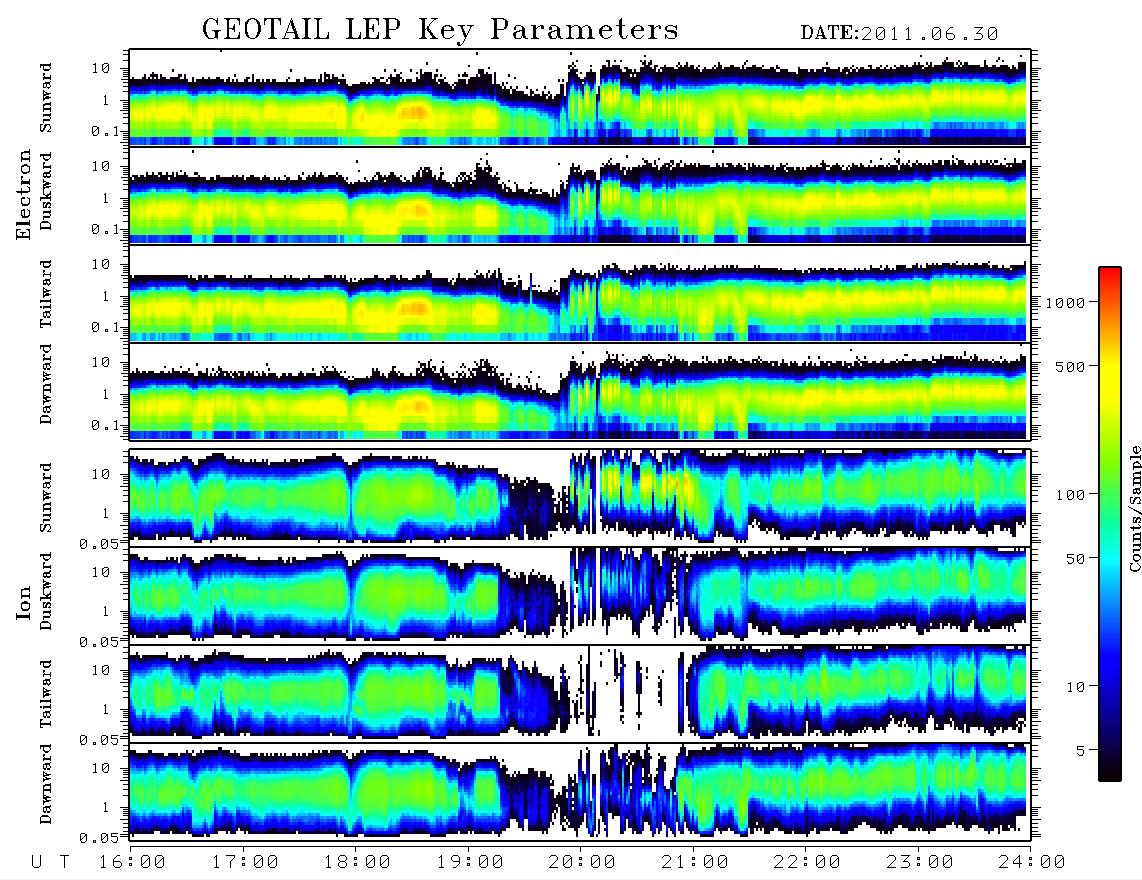Click the GEOTAIL LEP Key Parameters title
The image size is (1142, 880).
[440, 31]
